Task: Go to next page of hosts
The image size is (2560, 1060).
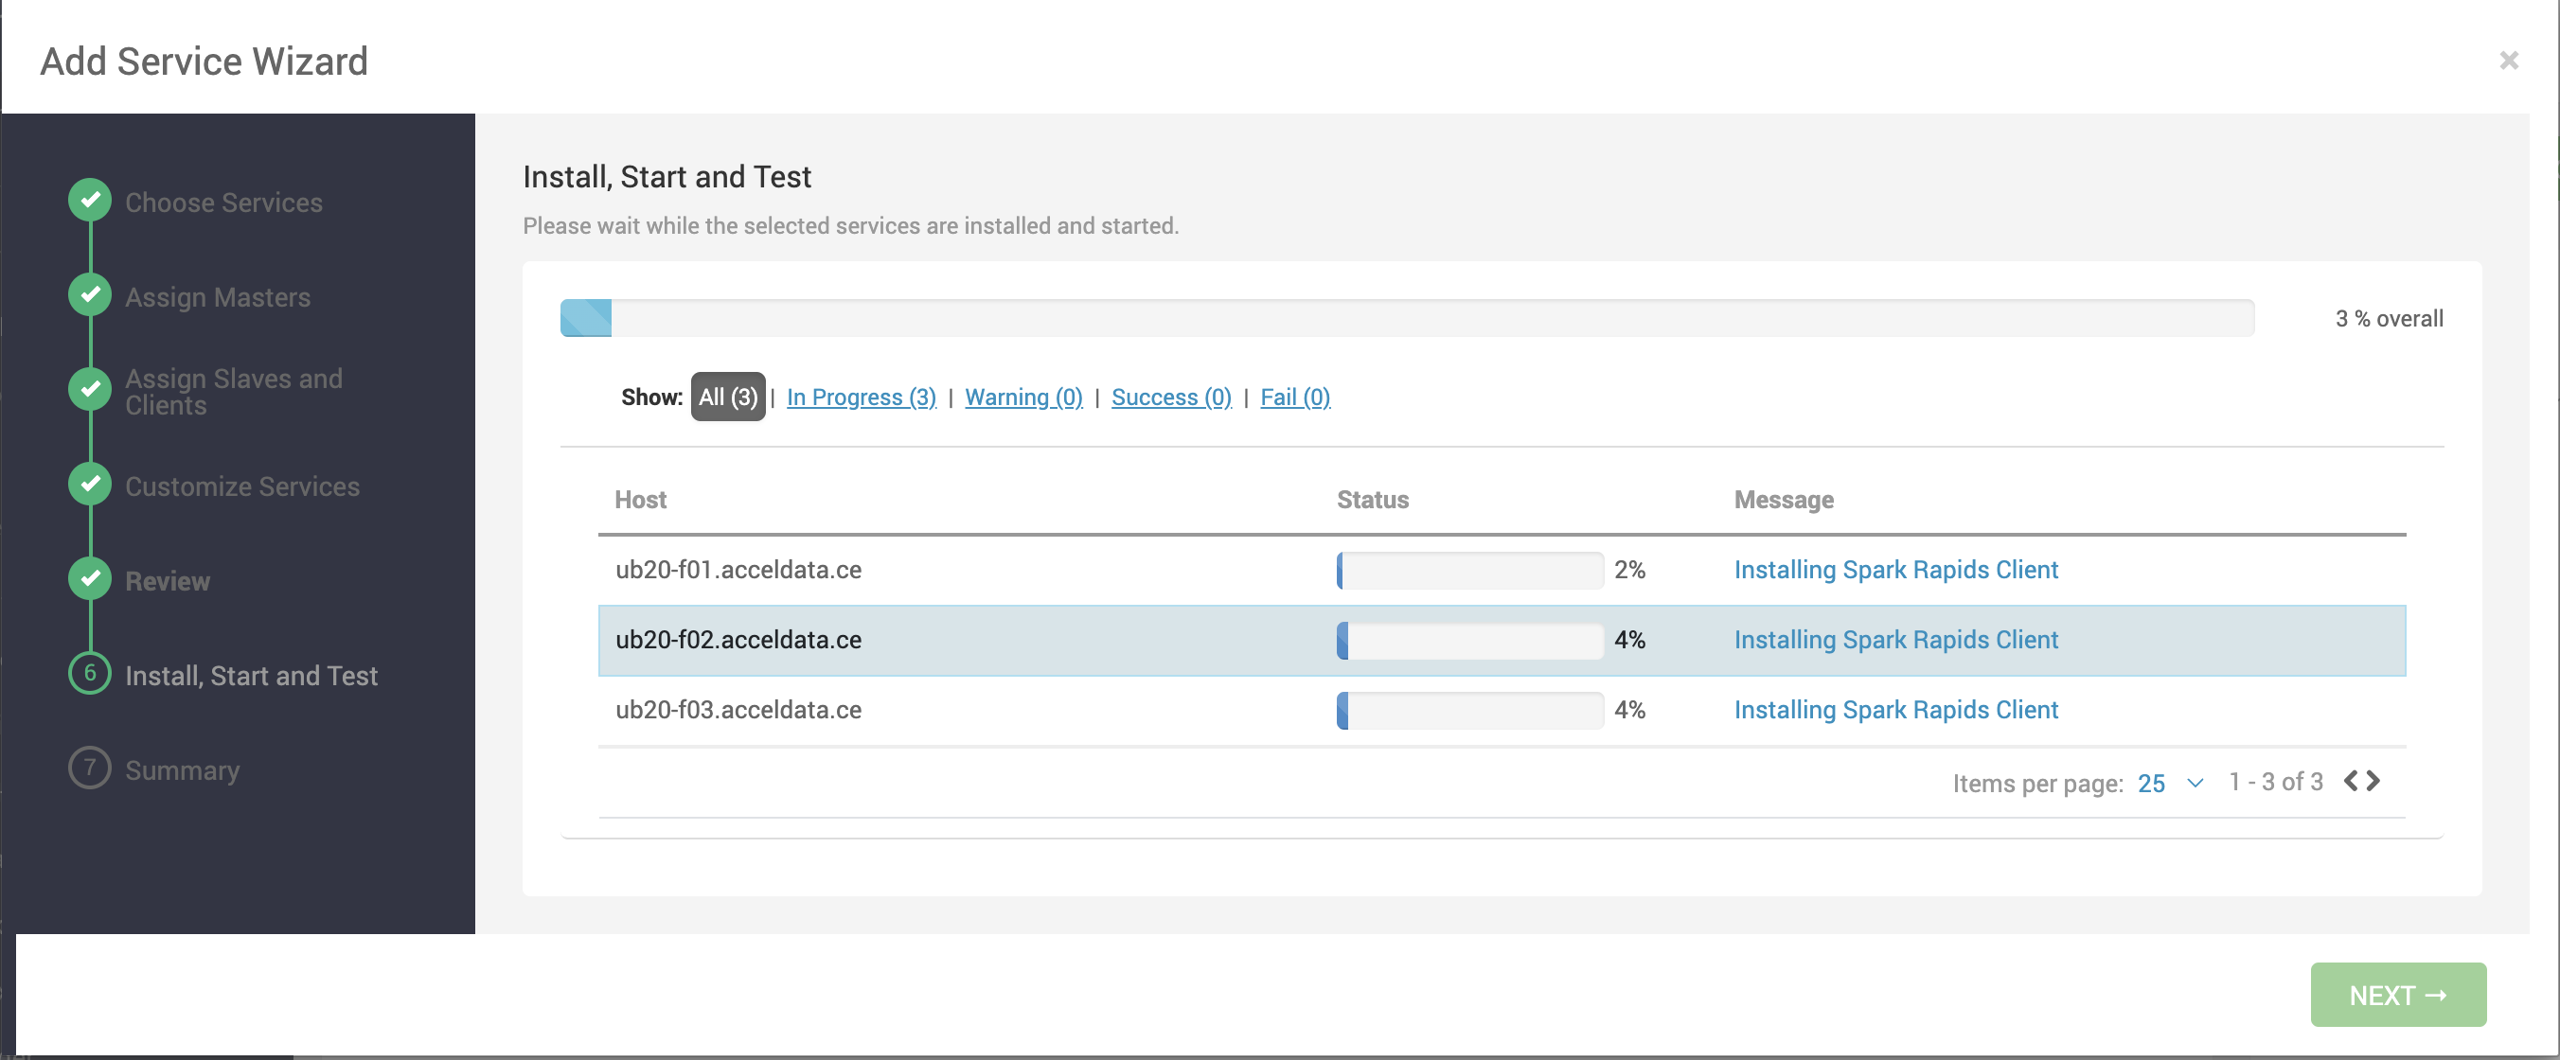Action: [2374, 781]
